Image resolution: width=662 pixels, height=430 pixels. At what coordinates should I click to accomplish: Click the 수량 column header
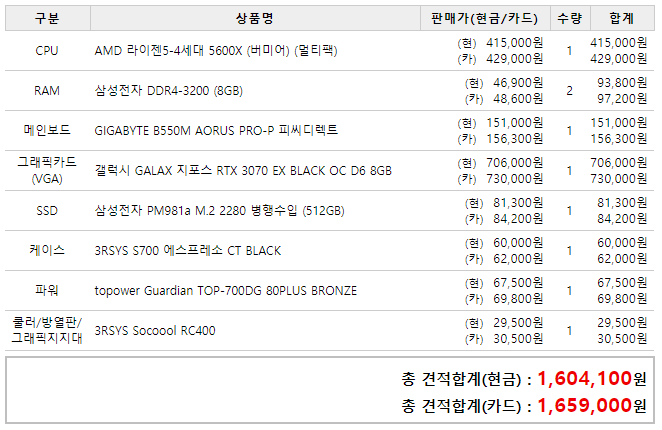tap(569, 18)
